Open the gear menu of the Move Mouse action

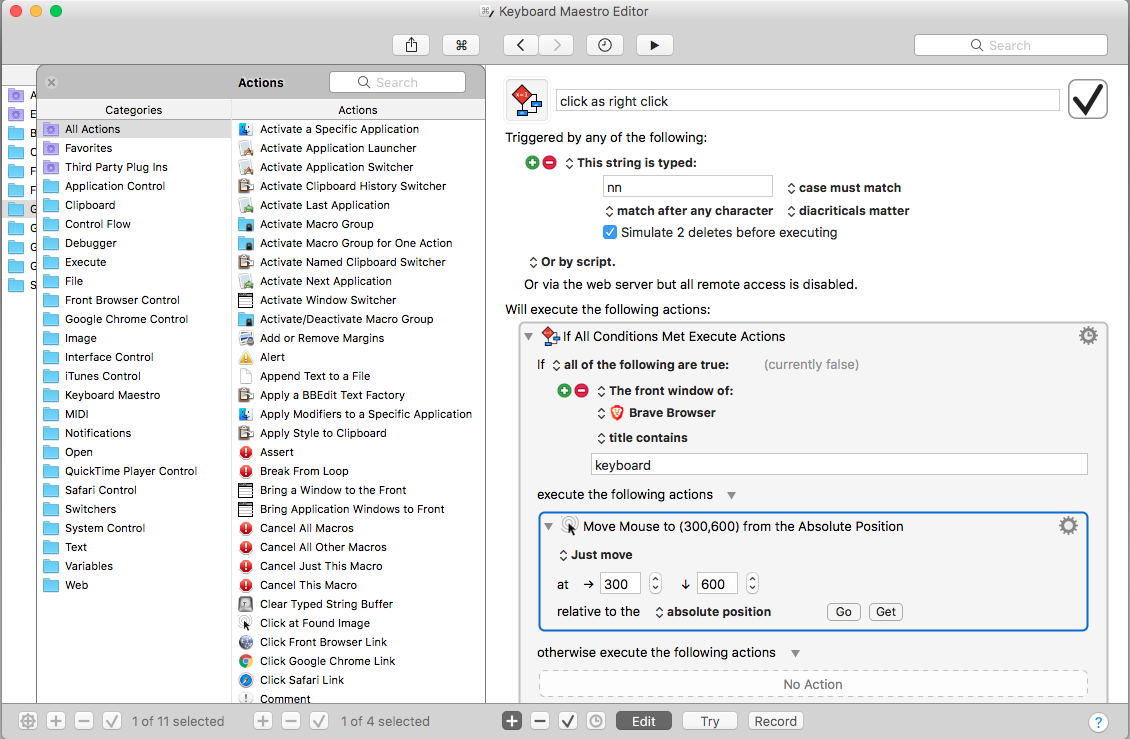1068,526
